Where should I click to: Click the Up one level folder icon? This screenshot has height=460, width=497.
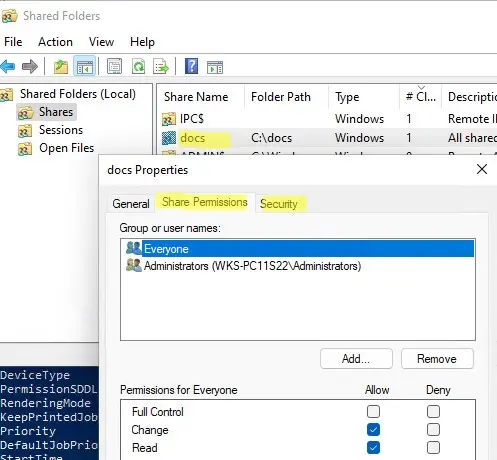click(x=61, y=66)
